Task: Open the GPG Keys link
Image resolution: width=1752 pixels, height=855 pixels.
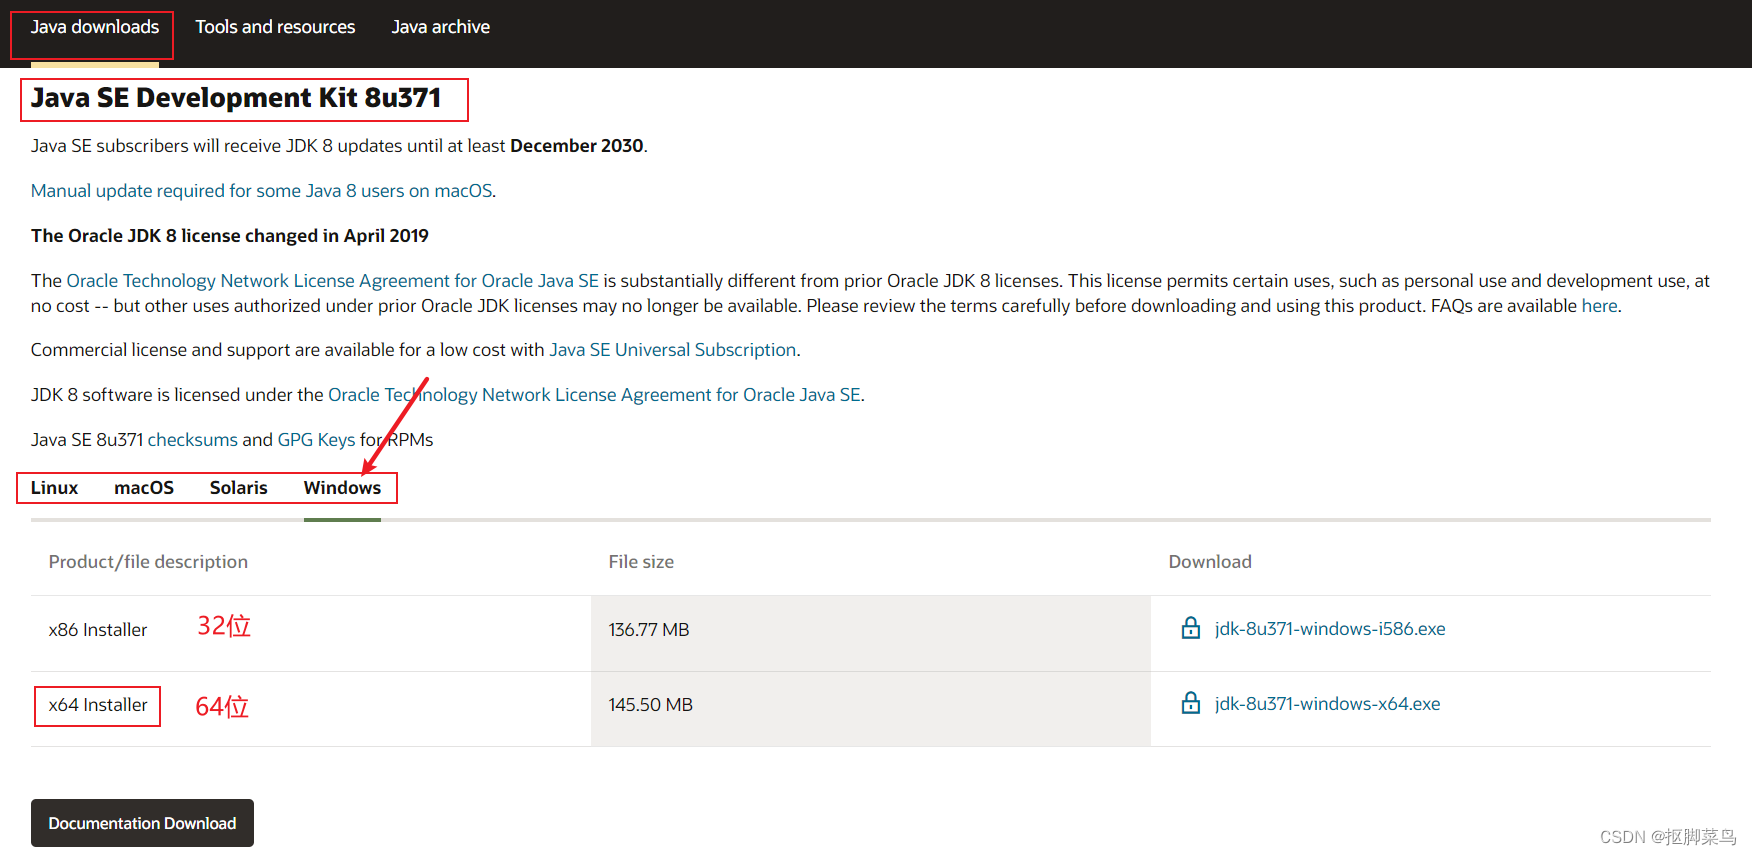Action: (x=316, y=440)
